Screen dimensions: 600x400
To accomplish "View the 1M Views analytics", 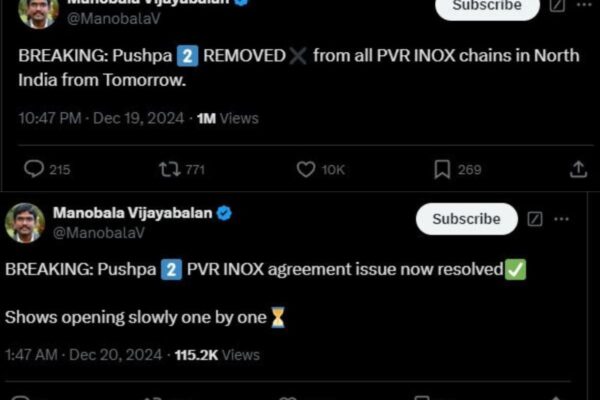I will coord(227,118).
